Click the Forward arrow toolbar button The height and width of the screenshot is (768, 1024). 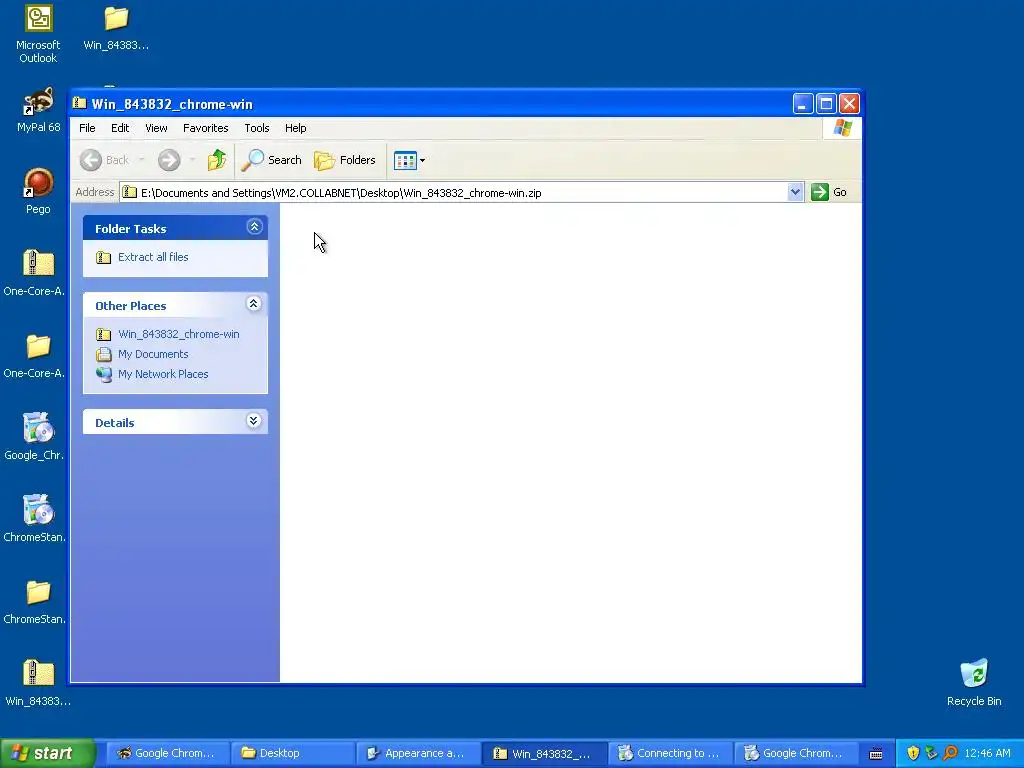169,160
